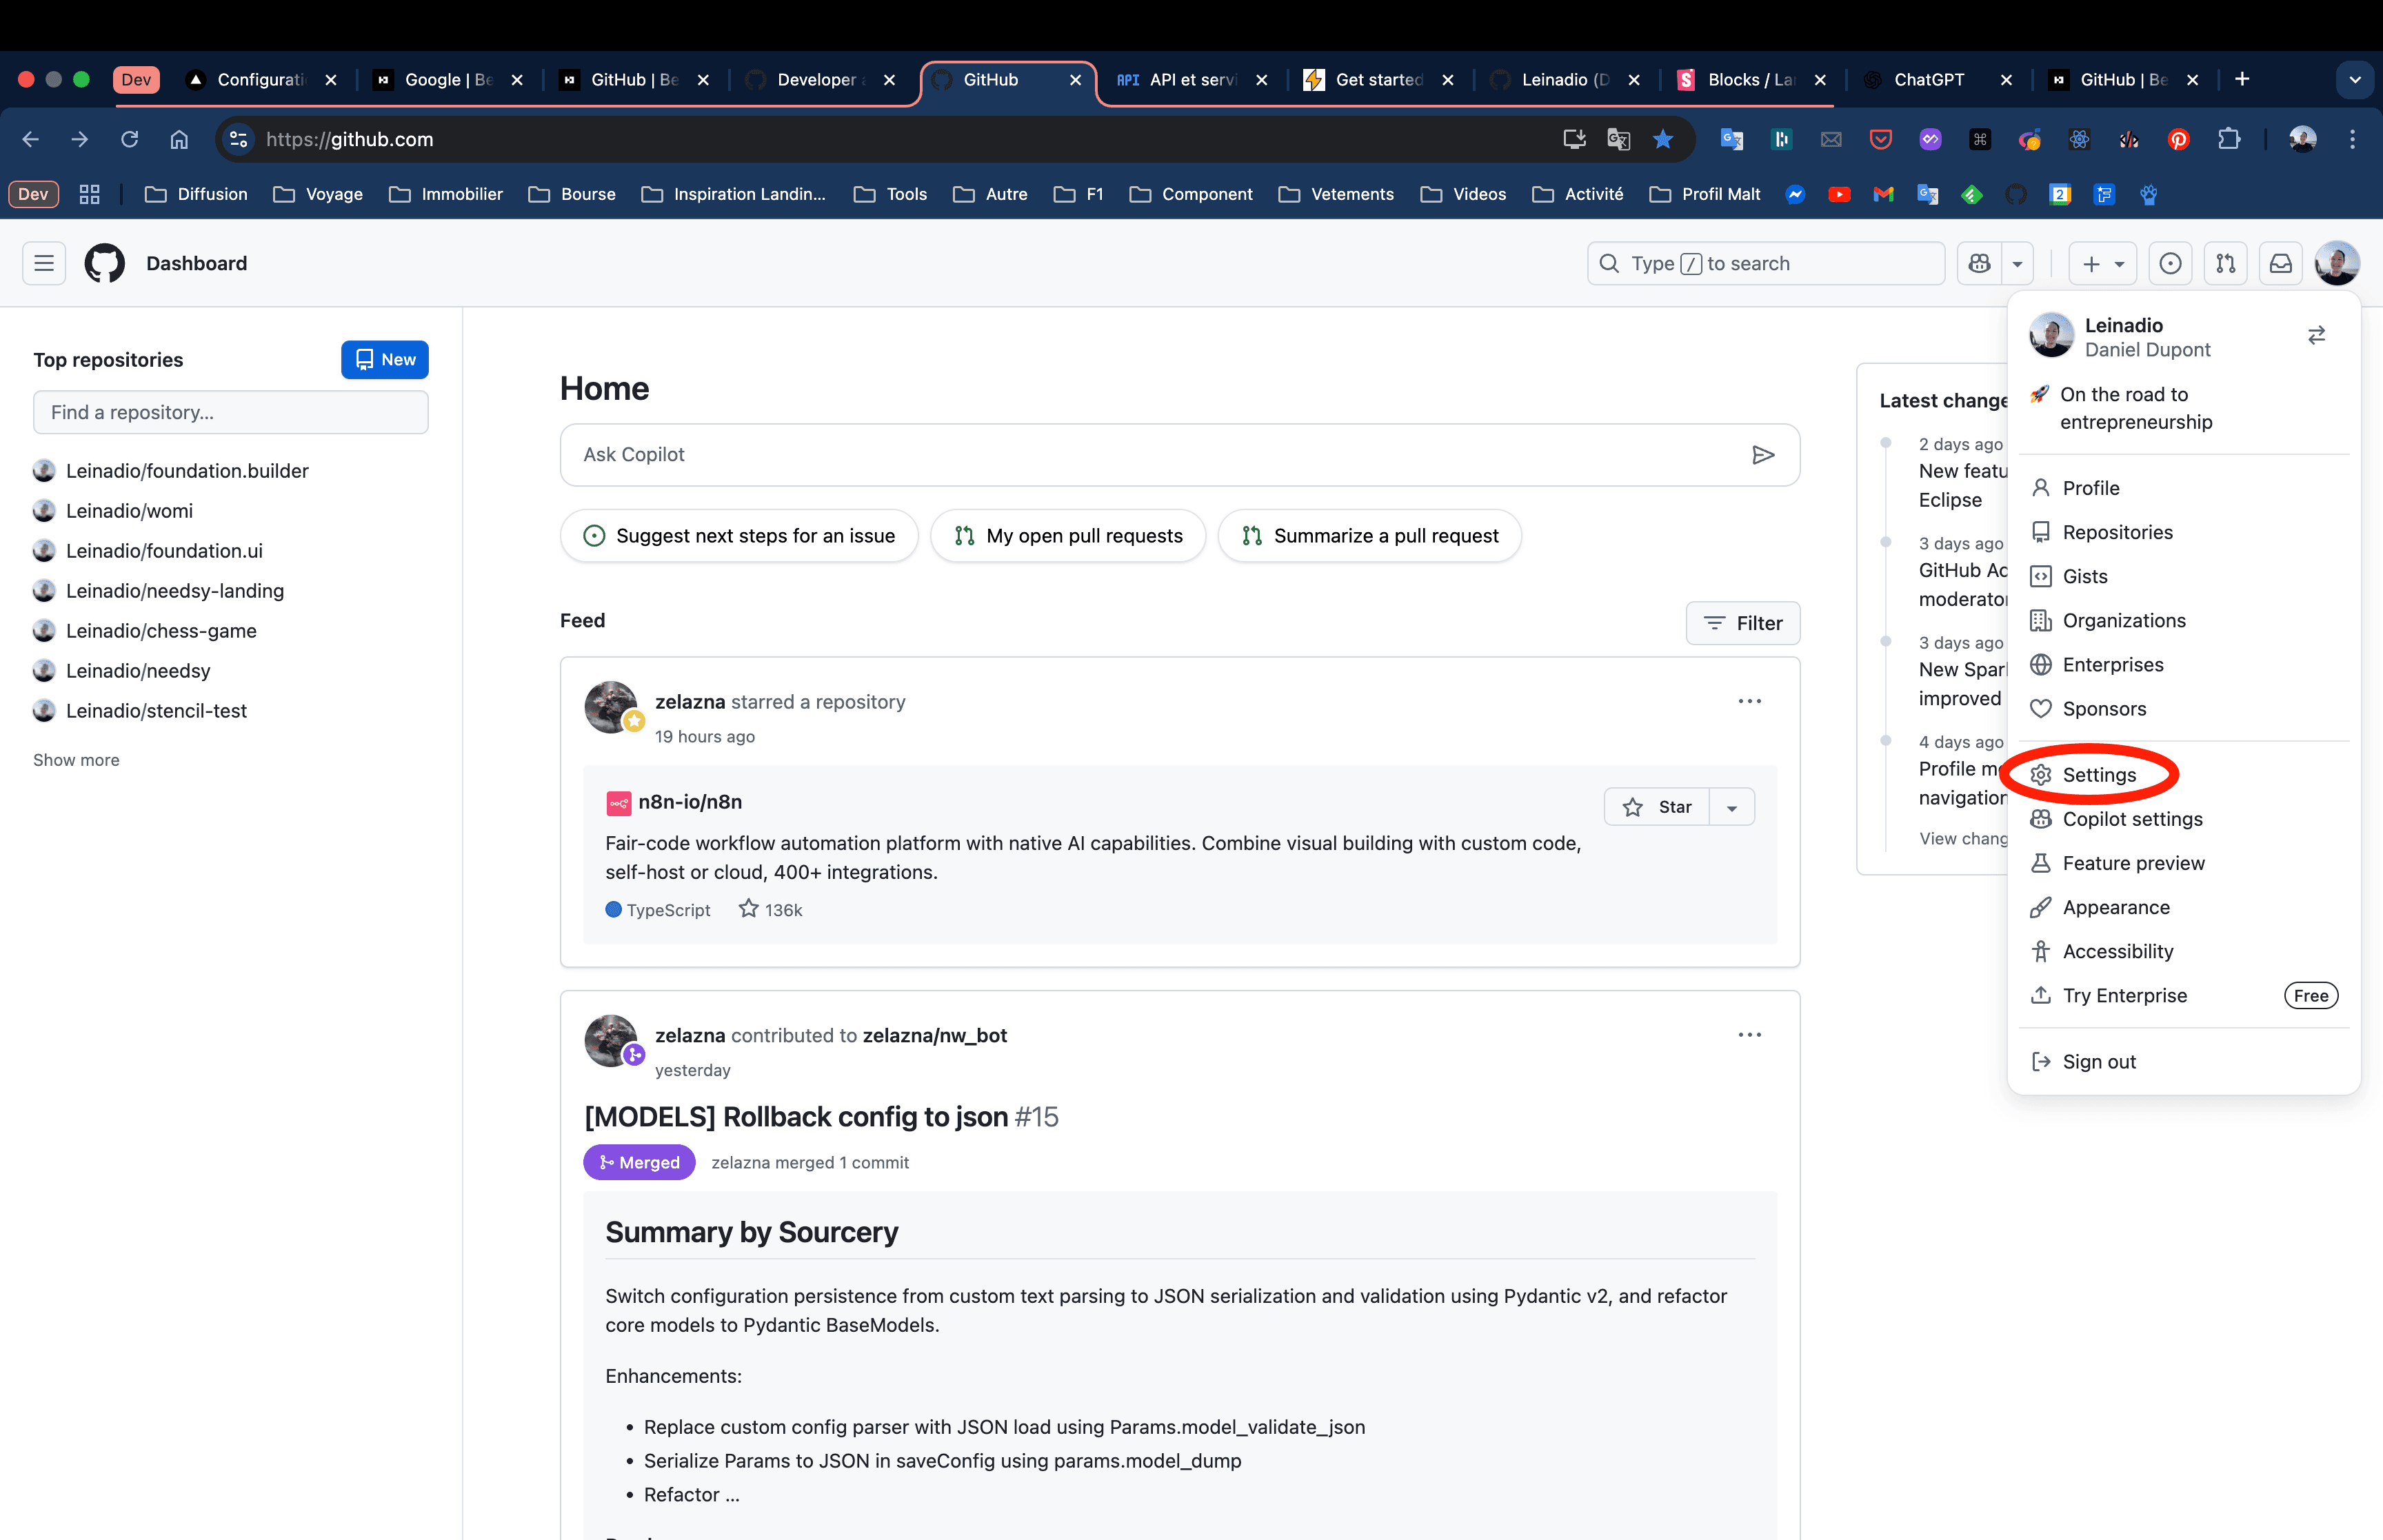The width and height of the screenshot is (2383, 1540).
Task: Open the pull requests header icon
Action: point(2225,263)
